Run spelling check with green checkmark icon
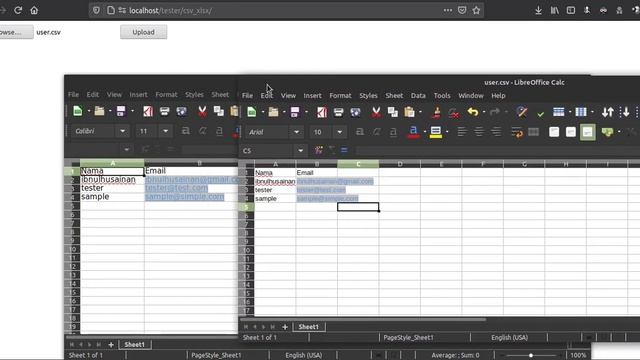Screen dimensions: 640x360 tap(540, 114)
